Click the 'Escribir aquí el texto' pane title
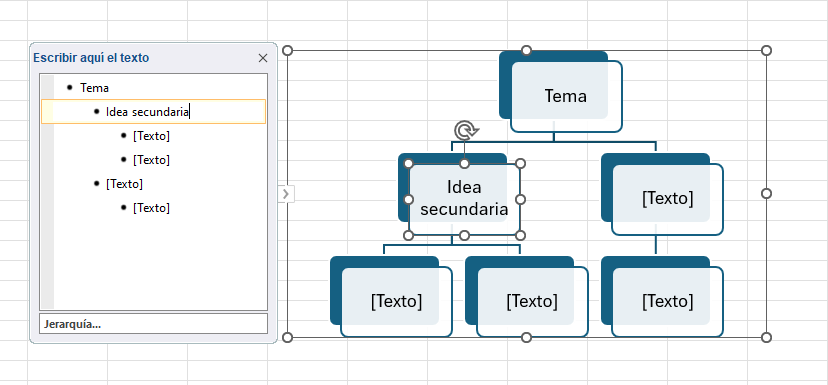 (91, 58)
